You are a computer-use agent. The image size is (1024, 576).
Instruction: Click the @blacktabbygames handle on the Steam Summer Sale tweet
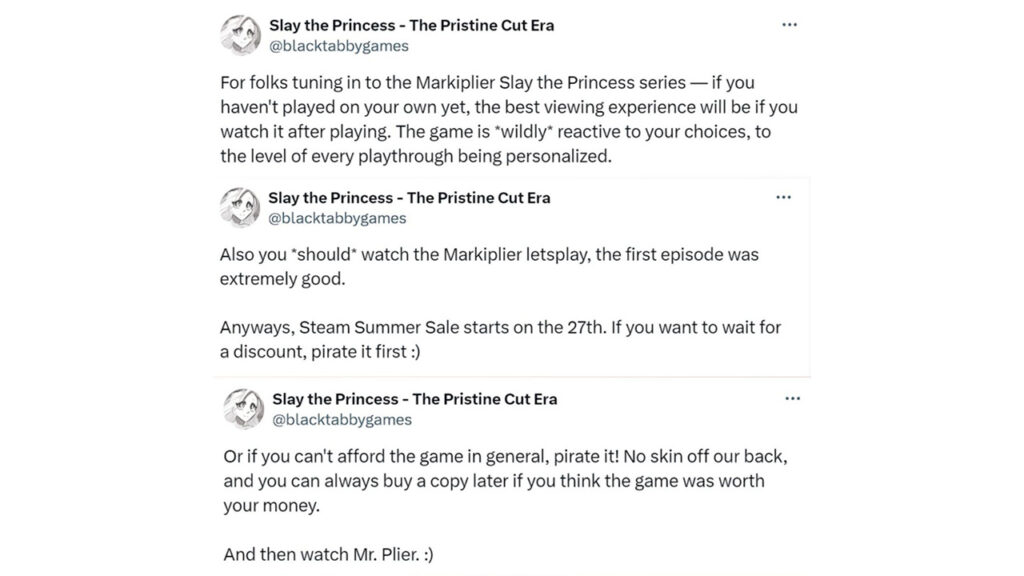tap(337, 218)
